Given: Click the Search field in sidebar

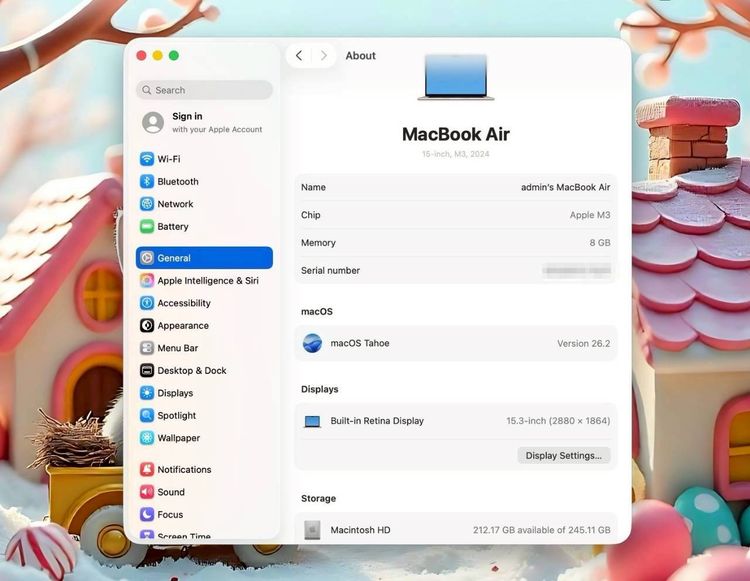Looking at the screenshot, I should coord(205,90).
